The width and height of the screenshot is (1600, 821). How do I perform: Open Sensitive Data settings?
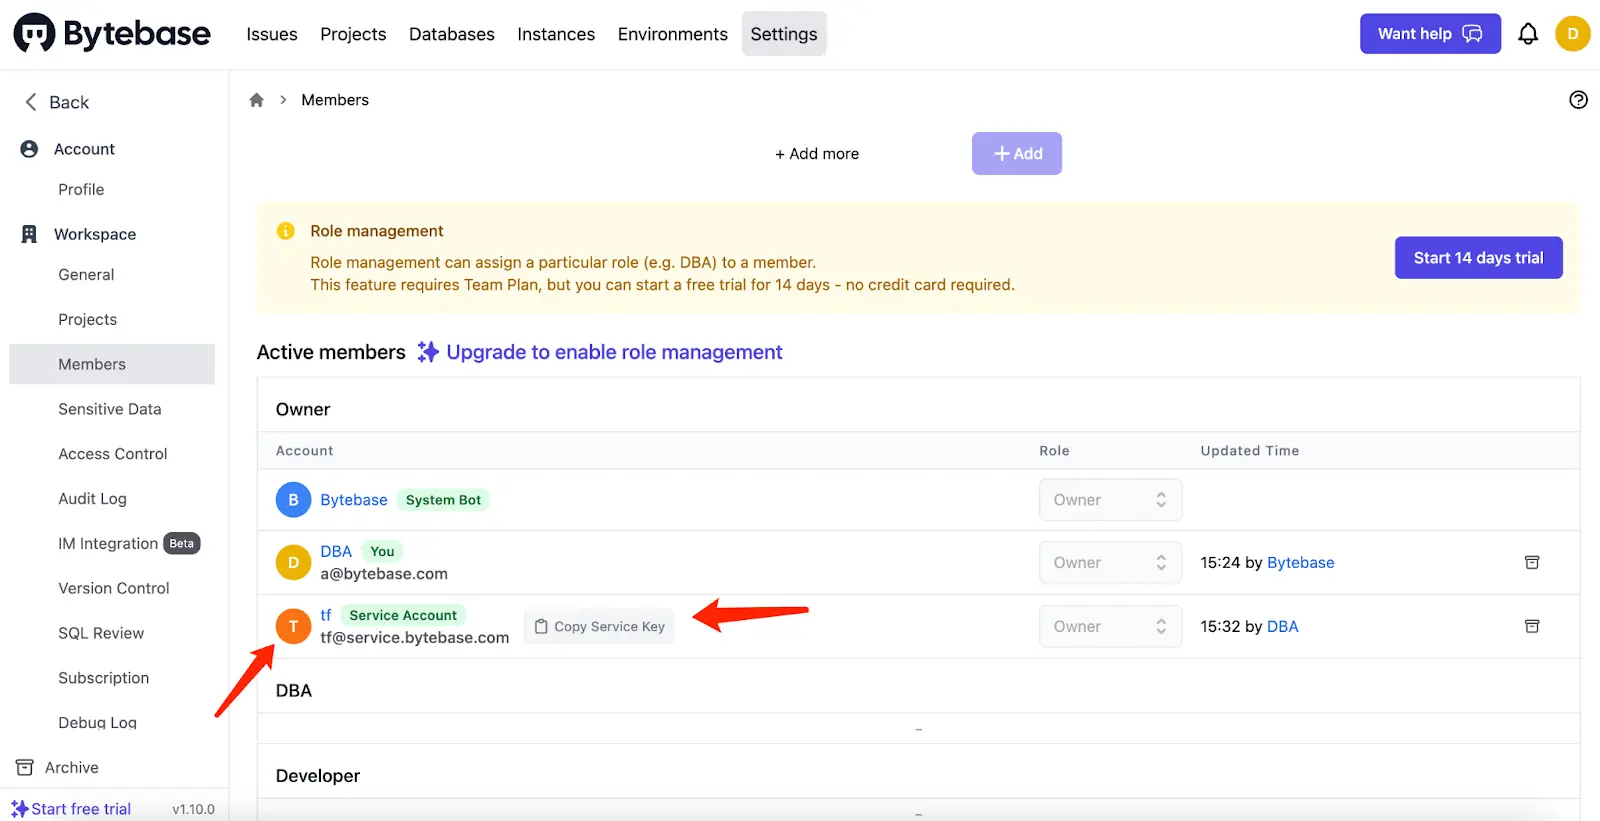tap(112, 409)
